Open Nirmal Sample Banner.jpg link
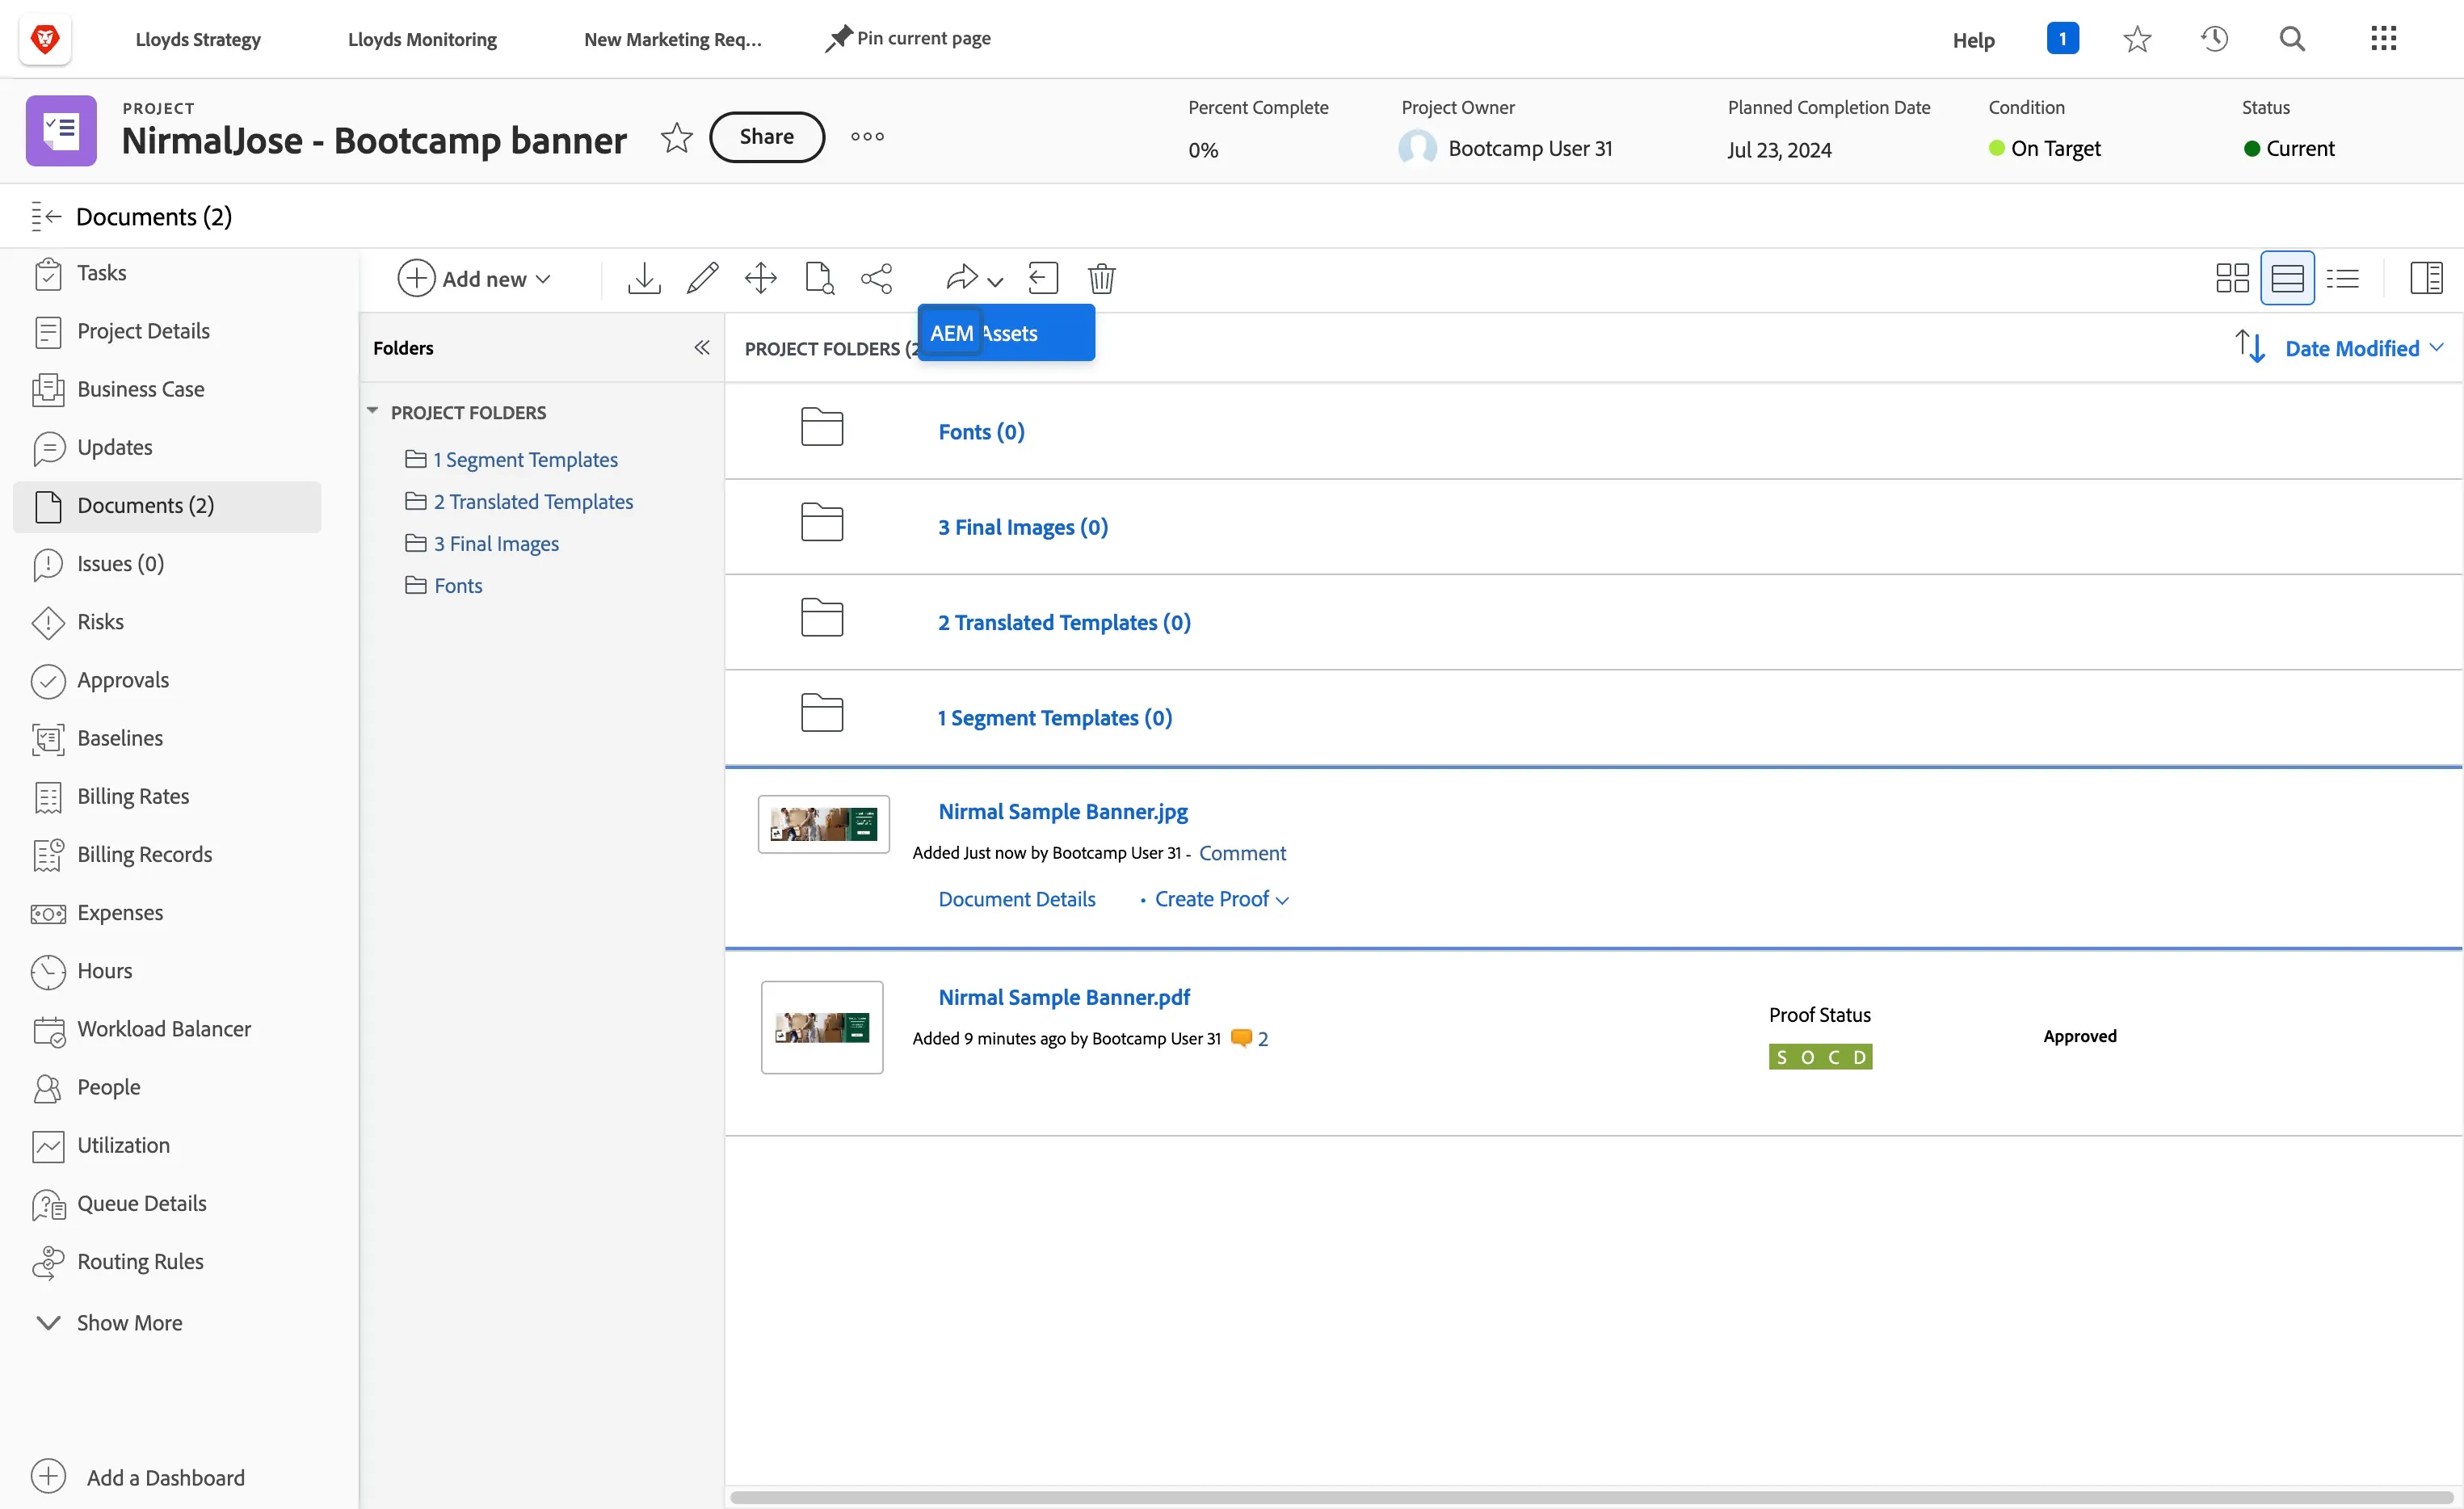2464x1509 pixels. pos(1063,811)
